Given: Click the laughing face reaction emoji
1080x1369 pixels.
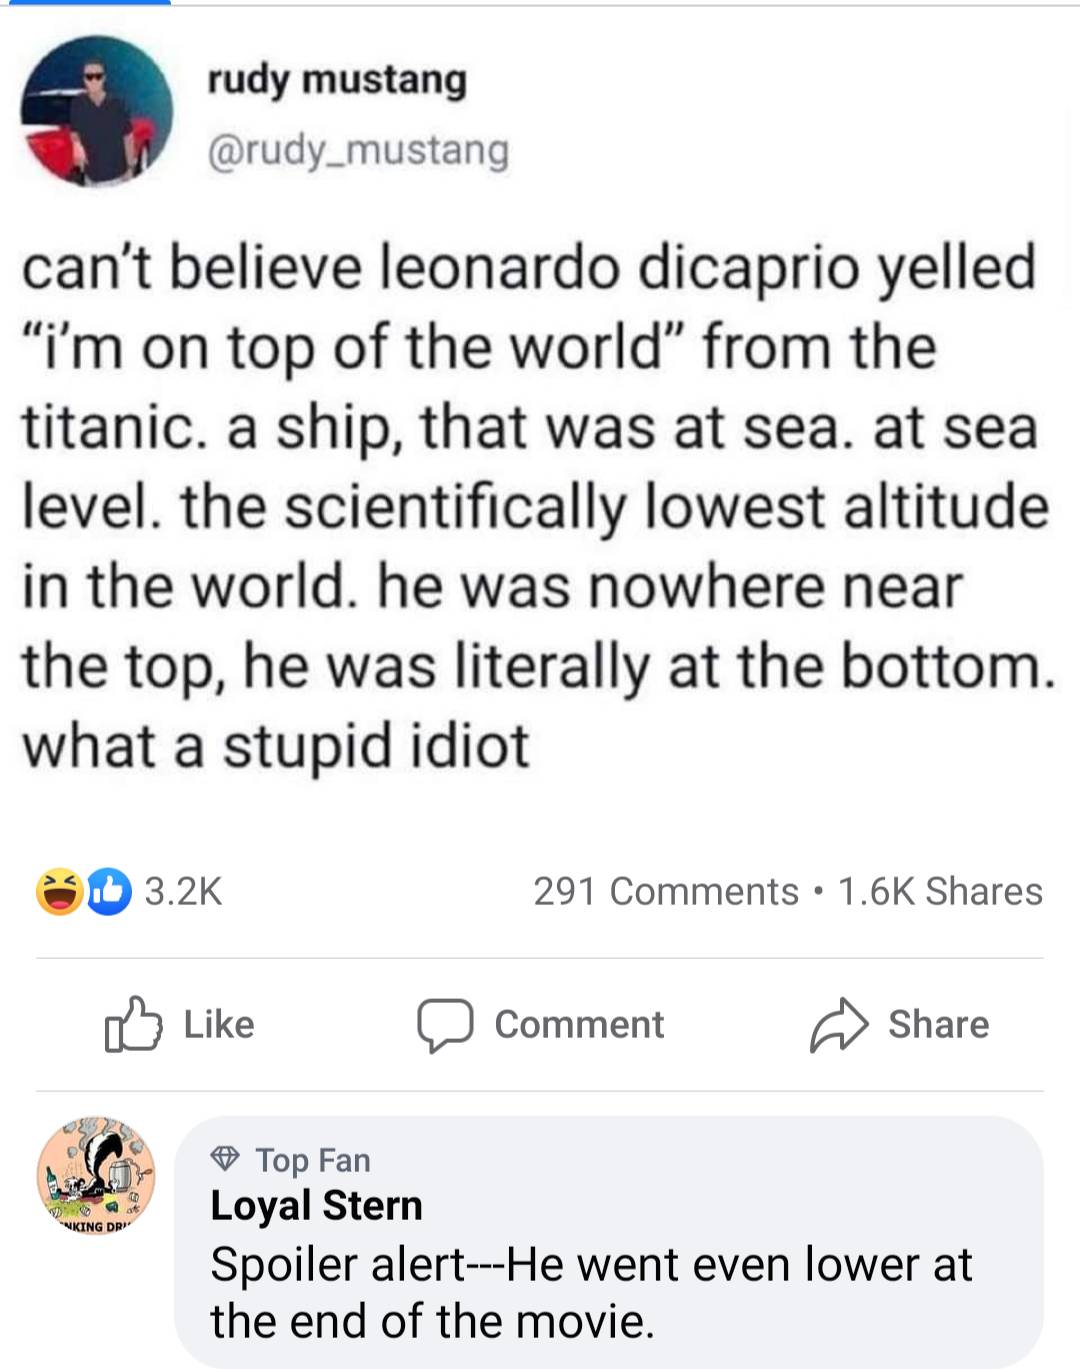Looking at the screenshot, I should [60, 891].
